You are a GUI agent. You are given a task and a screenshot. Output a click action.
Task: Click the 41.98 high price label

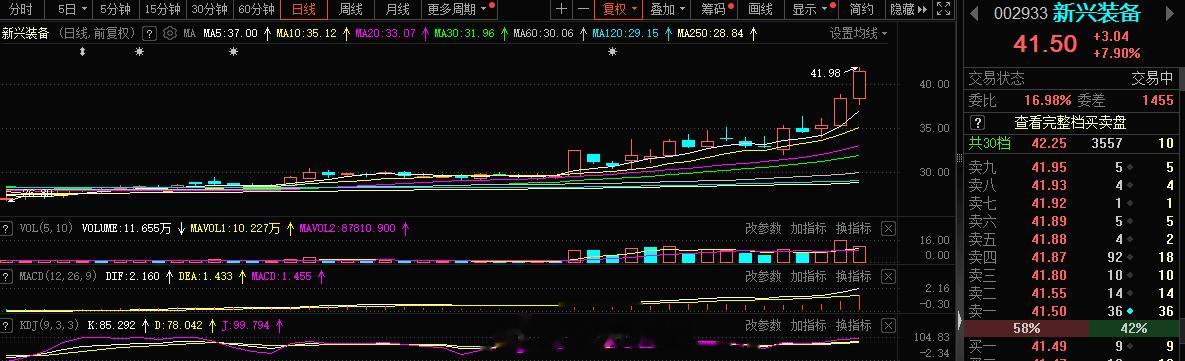coord(825,73)
